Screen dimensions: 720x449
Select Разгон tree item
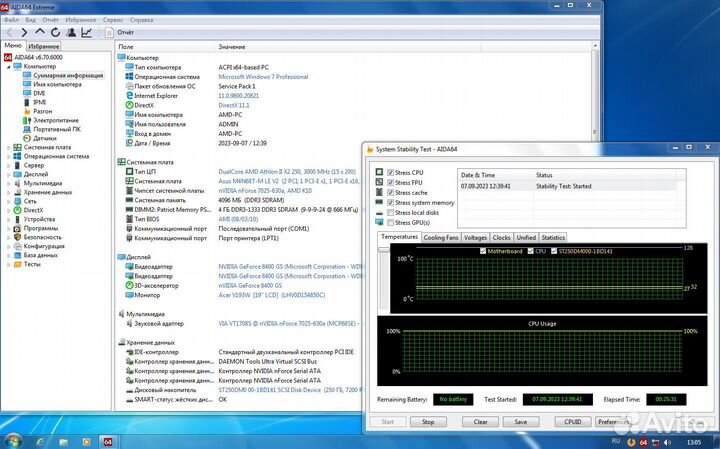click(x=43, y=111)
